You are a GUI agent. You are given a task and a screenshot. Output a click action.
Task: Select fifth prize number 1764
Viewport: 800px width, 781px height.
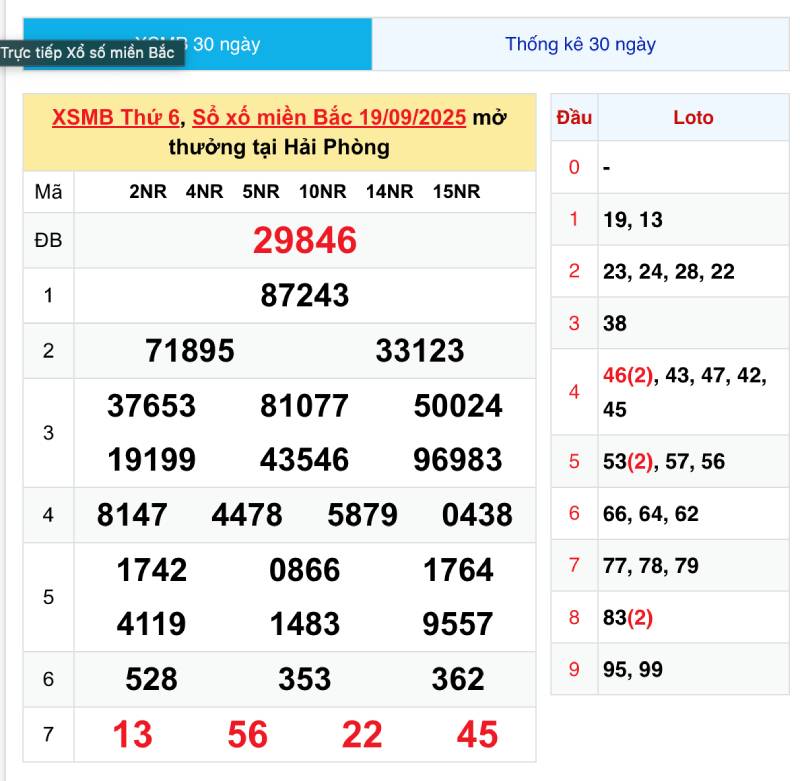pyautogui.click(x=458, y=570)
